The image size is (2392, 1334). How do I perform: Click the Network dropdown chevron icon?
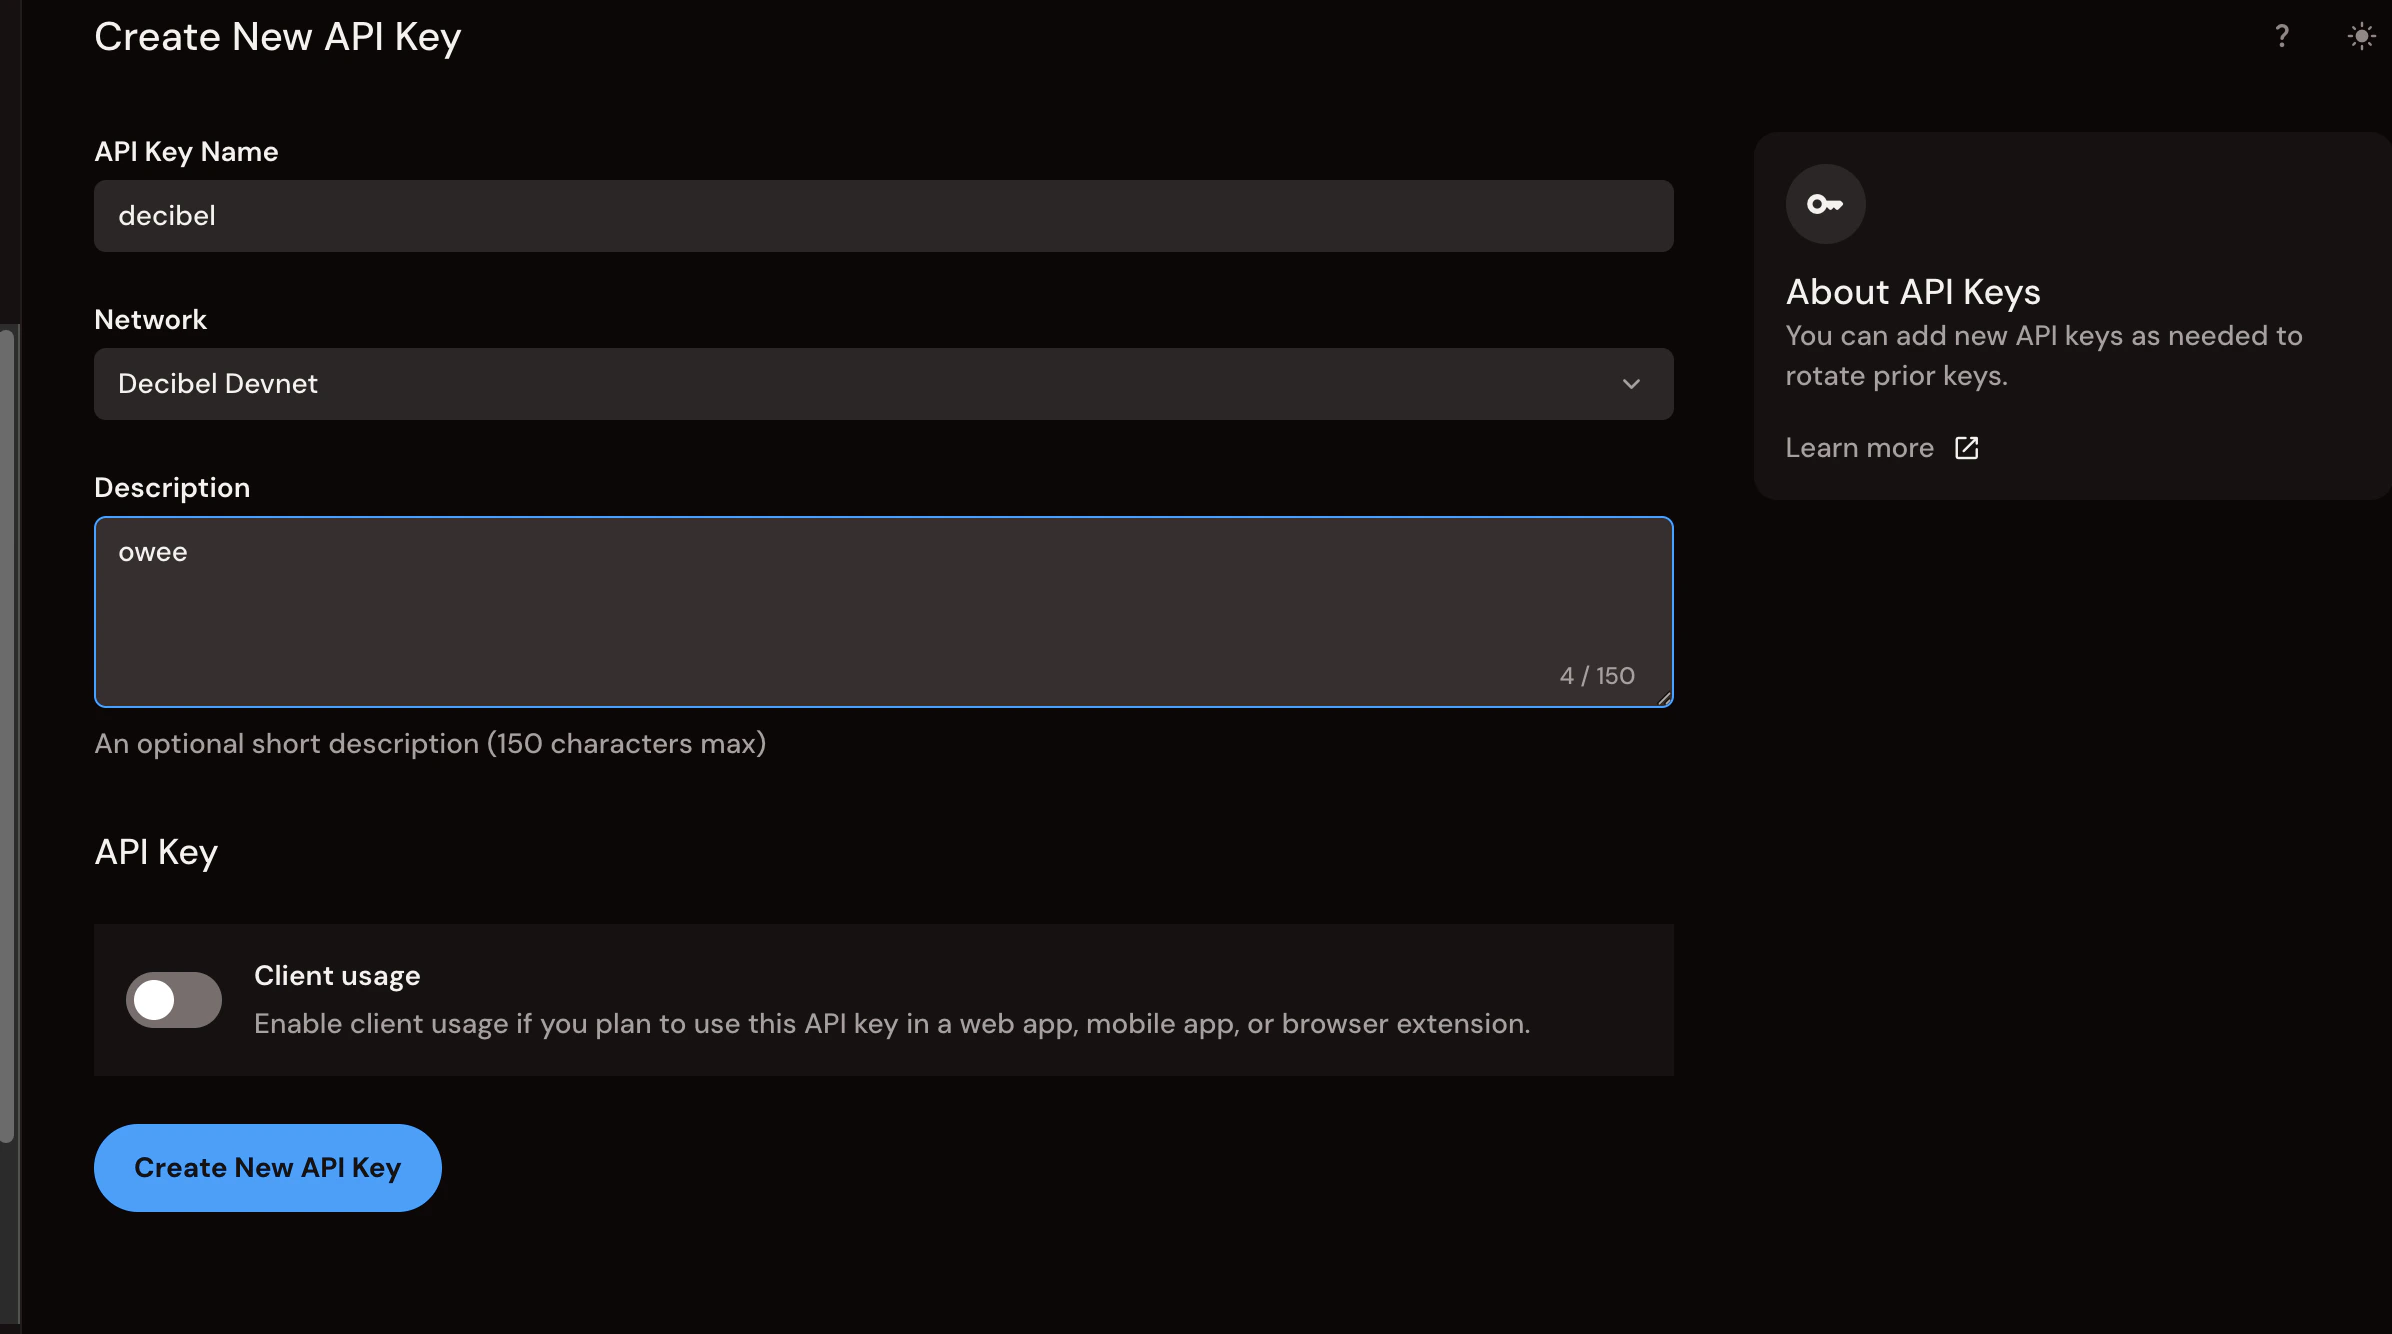tap(1632, 384)
